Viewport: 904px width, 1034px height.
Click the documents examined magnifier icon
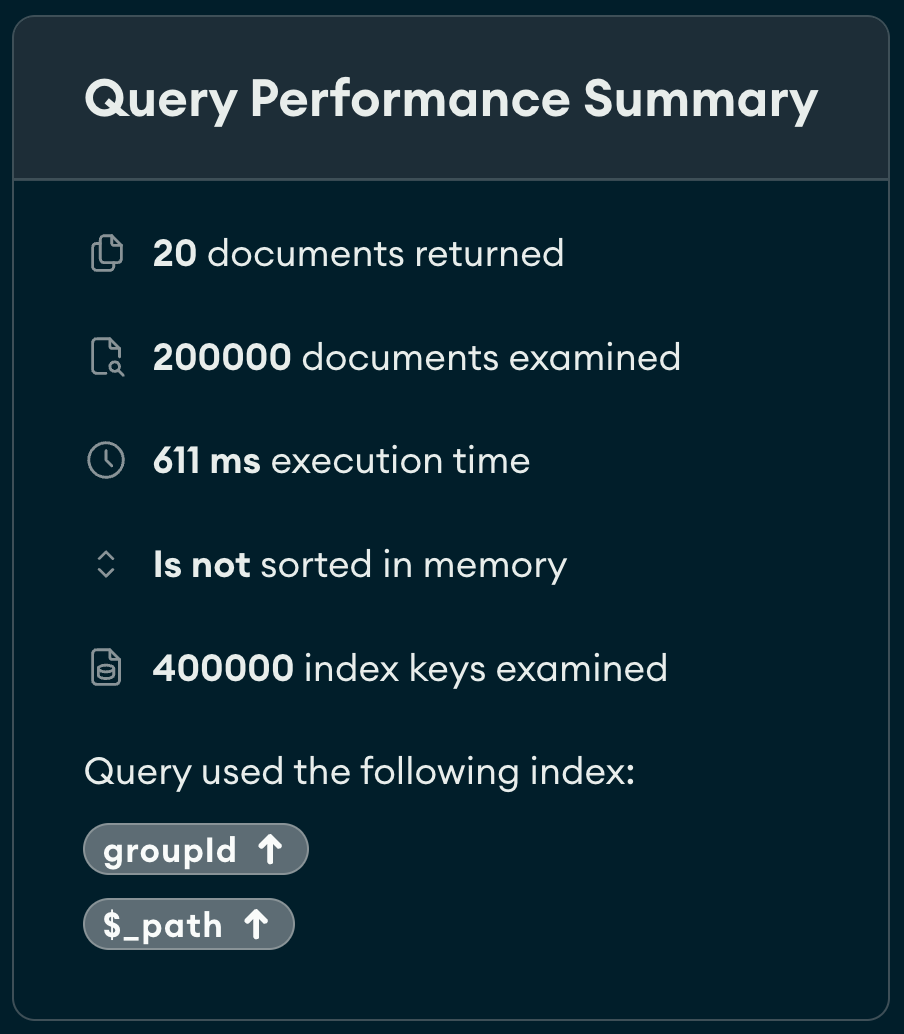tap(106, 357)
